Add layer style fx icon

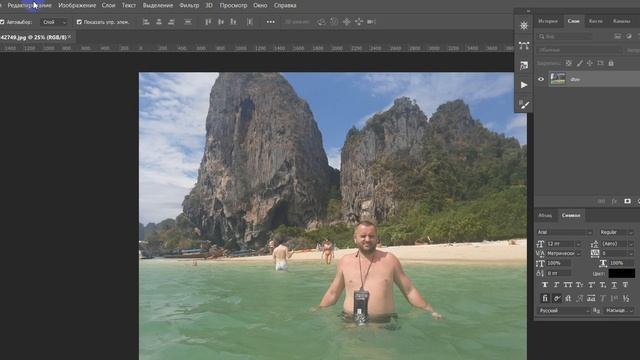614,201
